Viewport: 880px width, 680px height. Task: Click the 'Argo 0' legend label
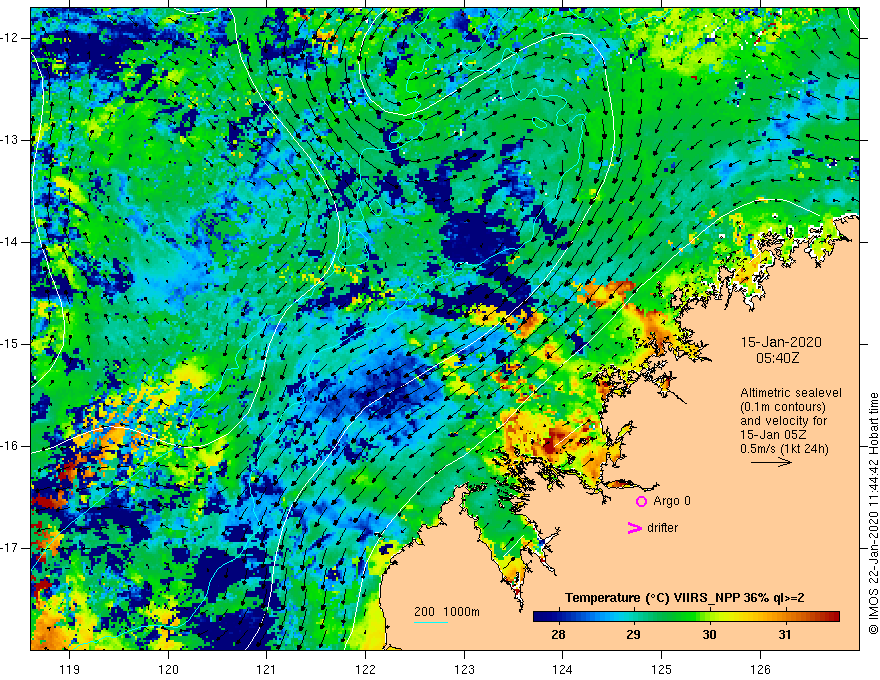[672, 501]
